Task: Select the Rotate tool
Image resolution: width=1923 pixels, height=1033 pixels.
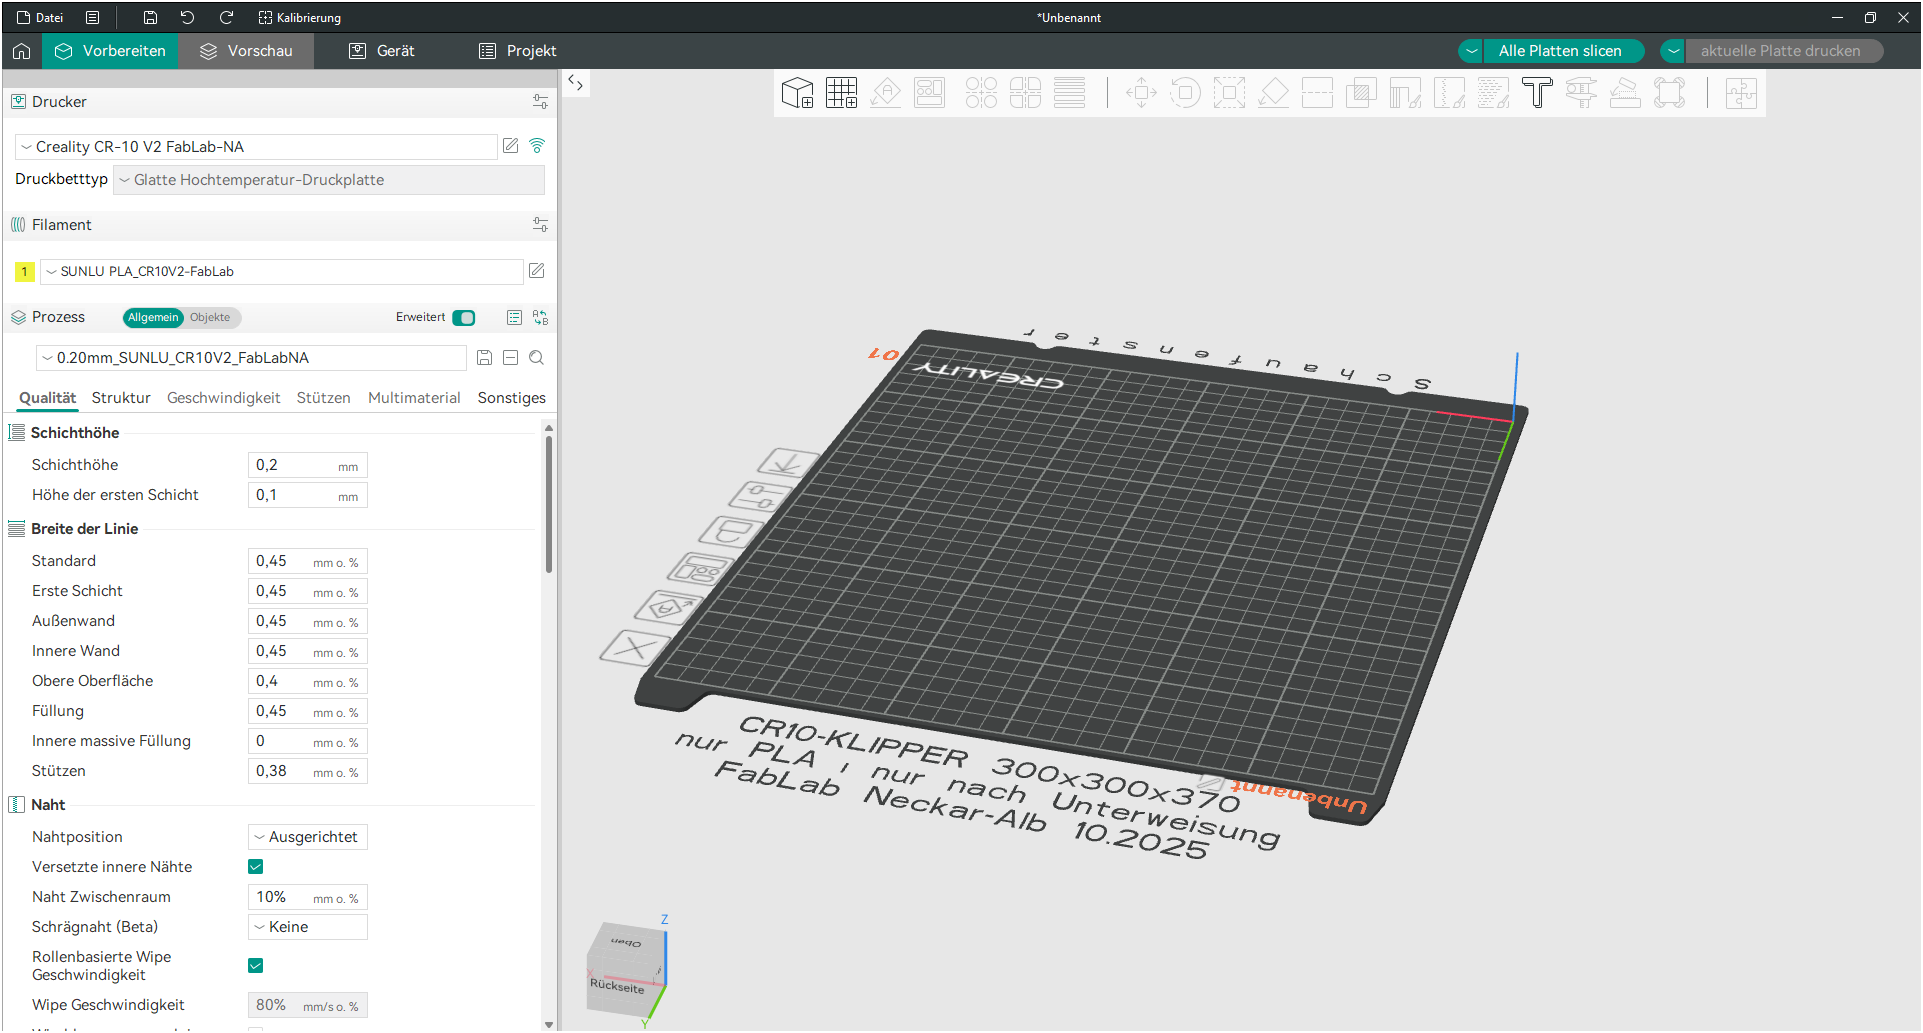Action: [1185, 93]
